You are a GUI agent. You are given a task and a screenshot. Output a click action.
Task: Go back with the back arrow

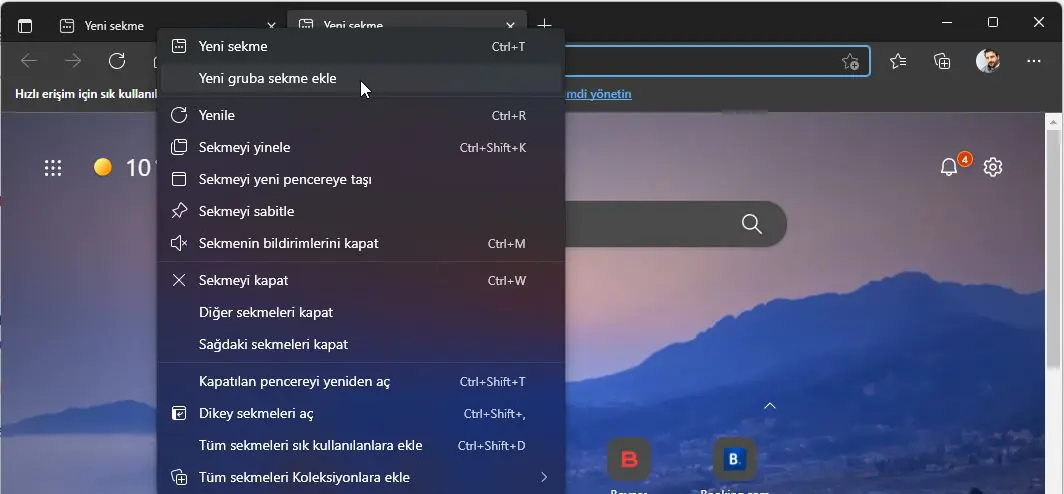(28, 62)
